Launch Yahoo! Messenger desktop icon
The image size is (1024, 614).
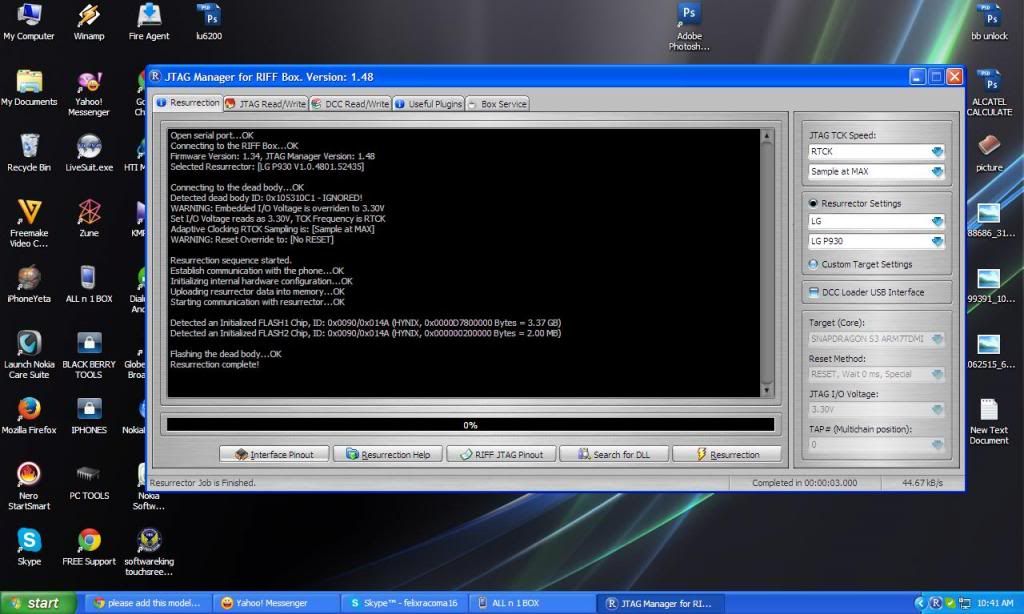coord(89,93)
